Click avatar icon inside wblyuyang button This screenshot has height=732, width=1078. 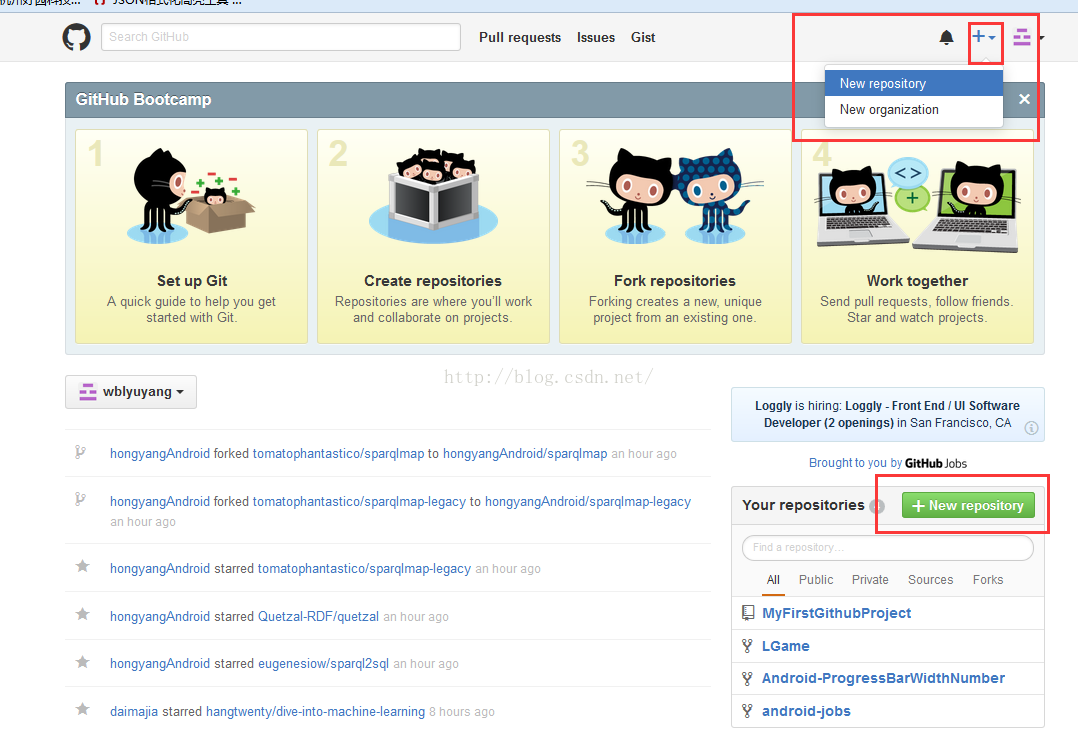88,392
